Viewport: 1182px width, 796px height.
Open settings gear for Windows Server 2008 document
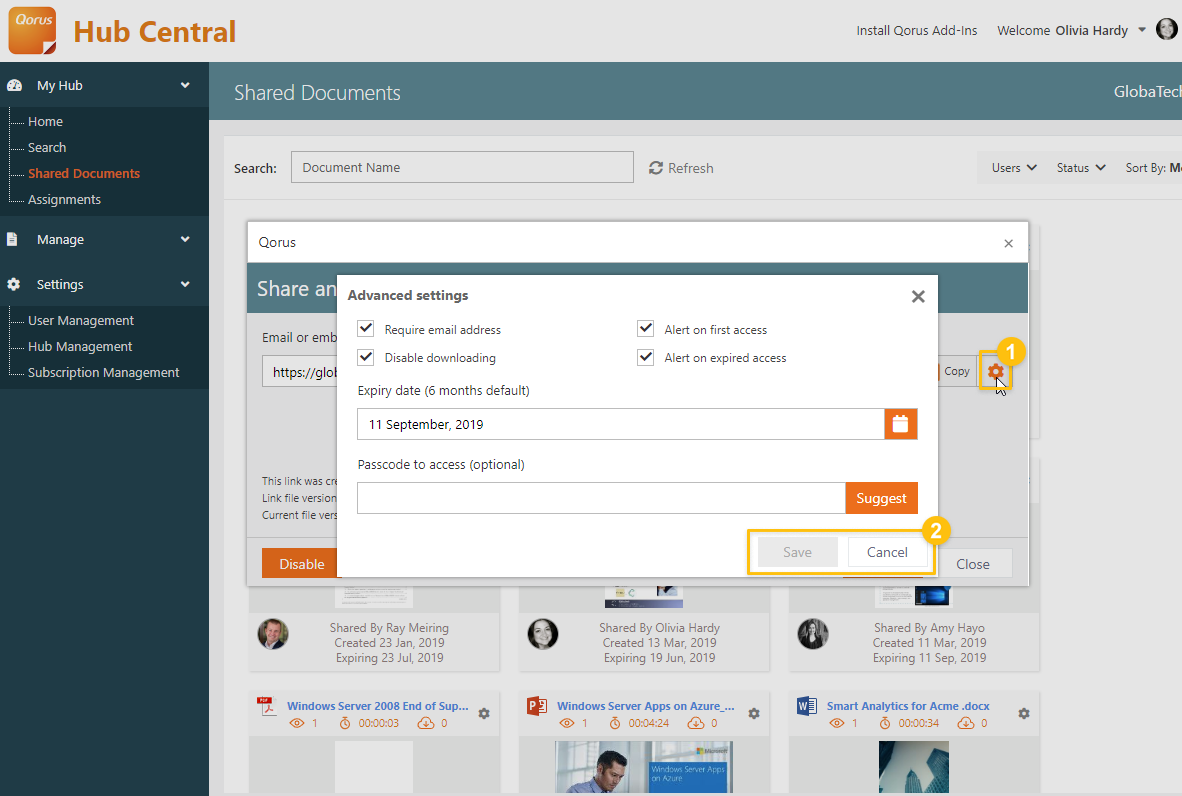point(484,713)
